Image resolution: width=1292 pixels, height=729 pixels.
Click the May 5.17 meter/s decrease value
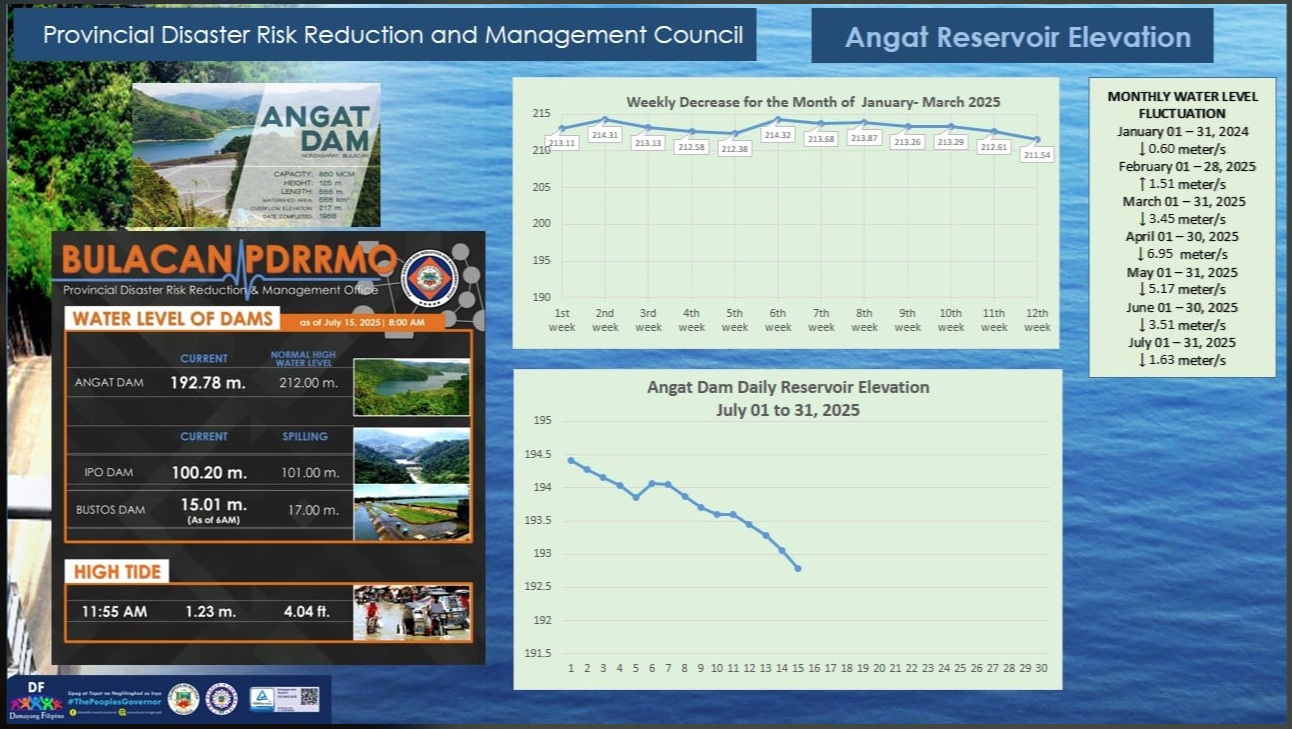coord(1182,290)
